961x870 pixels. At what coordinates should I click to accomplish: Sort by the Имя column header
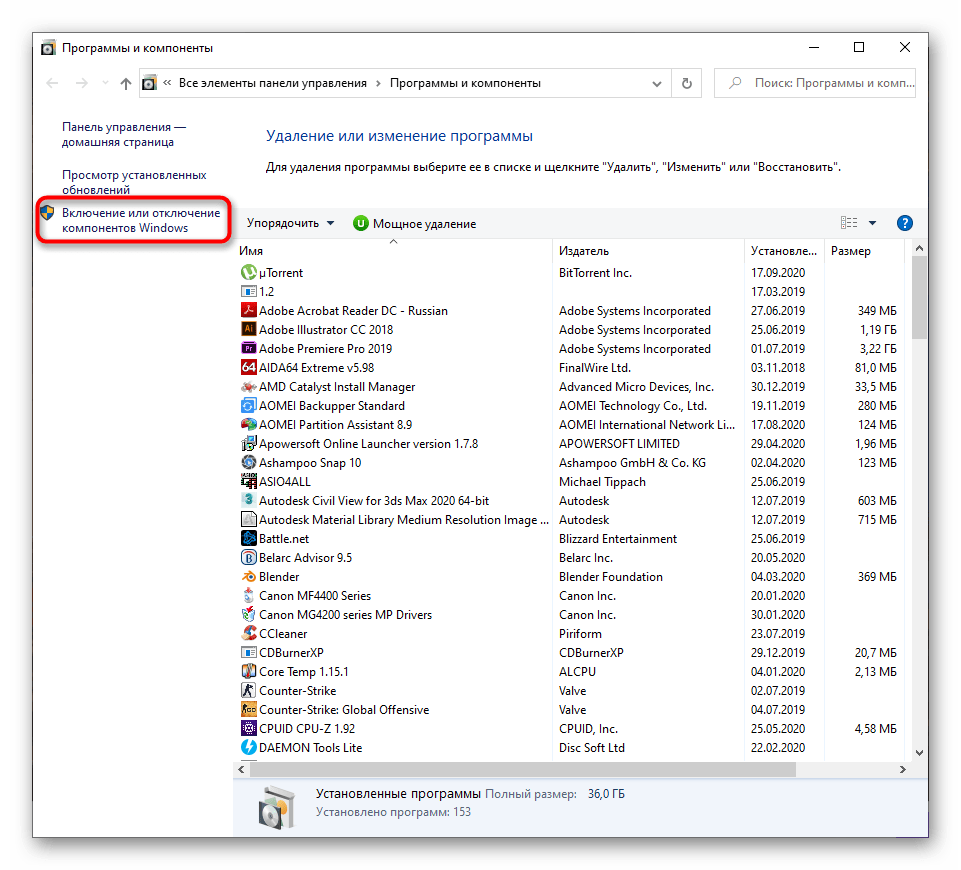point(393,251)
